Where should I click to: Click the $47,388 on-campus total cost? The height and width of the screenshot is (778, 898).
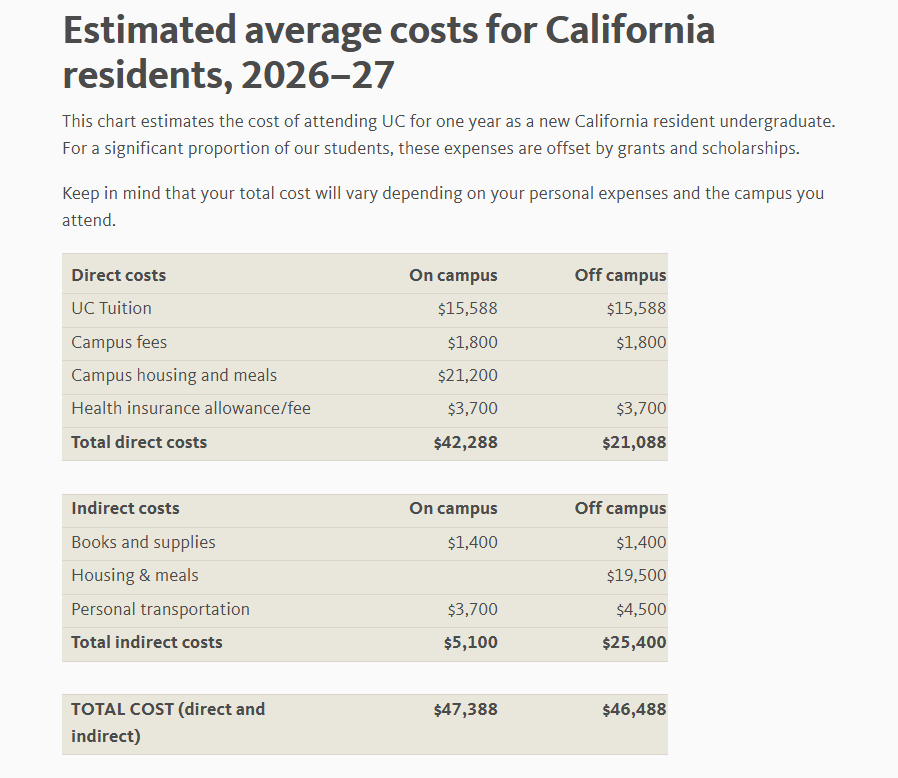465,709
